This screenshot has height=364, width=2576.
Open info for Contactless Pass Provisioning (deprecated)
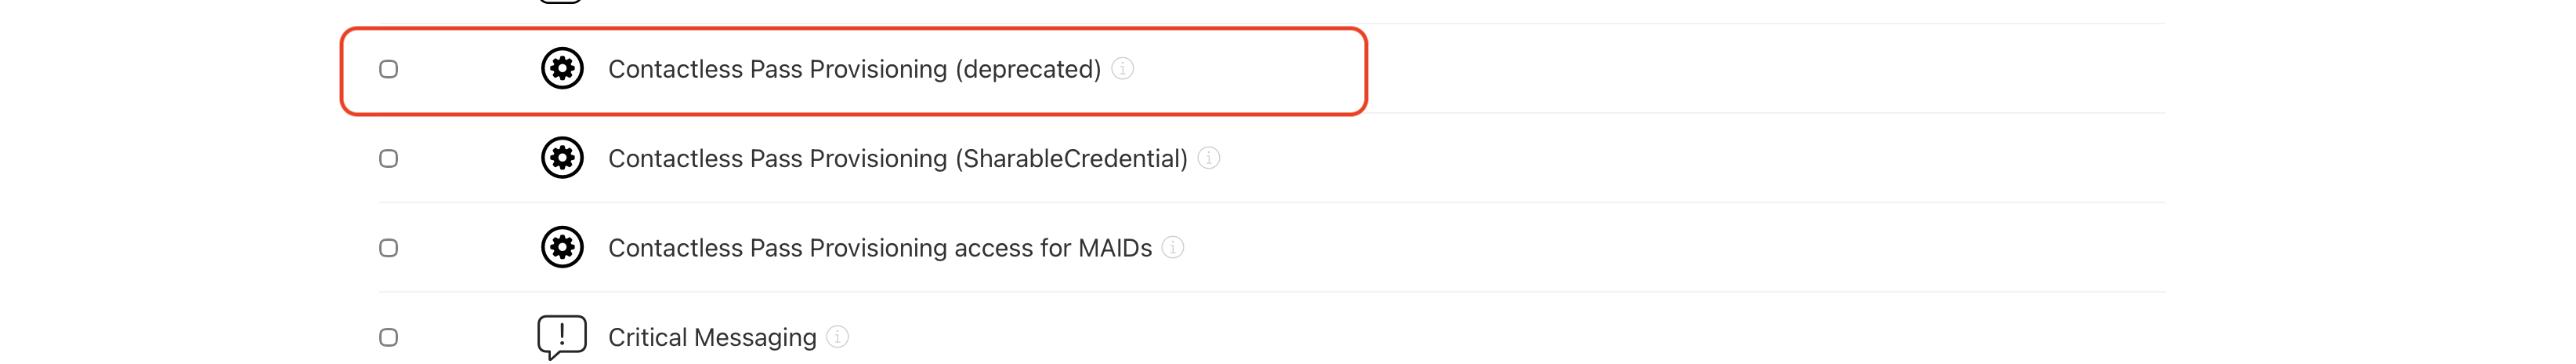coord(1123,69)
